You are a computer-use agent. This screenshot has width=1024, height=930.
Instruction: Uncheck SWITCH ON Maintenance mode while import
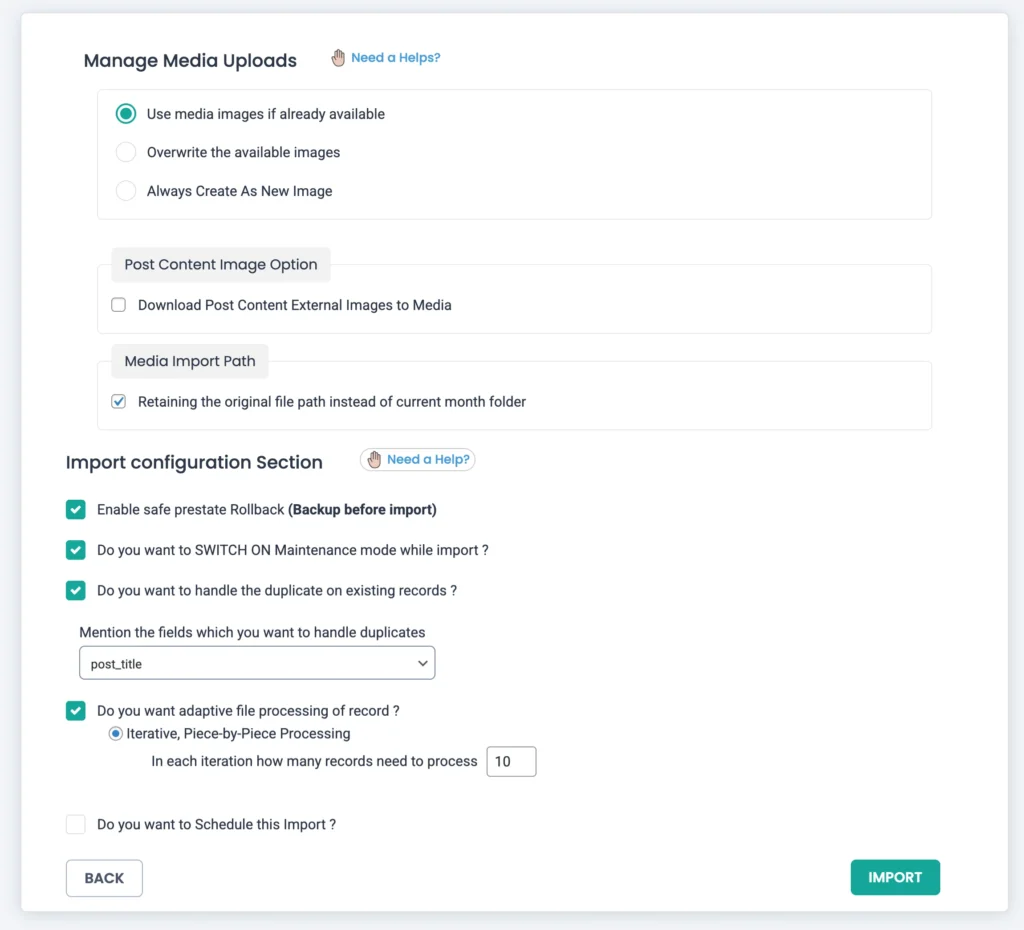point(75,550)
